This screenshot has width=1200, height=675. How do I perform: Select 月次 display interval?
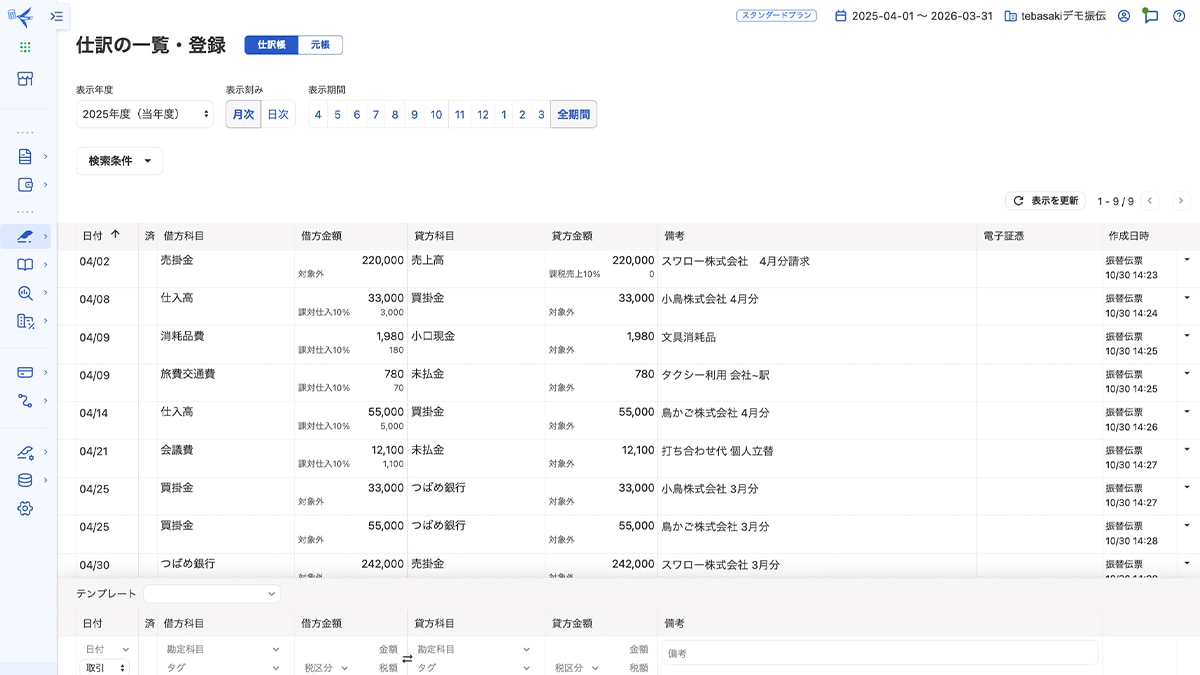[x=243, y=115]
